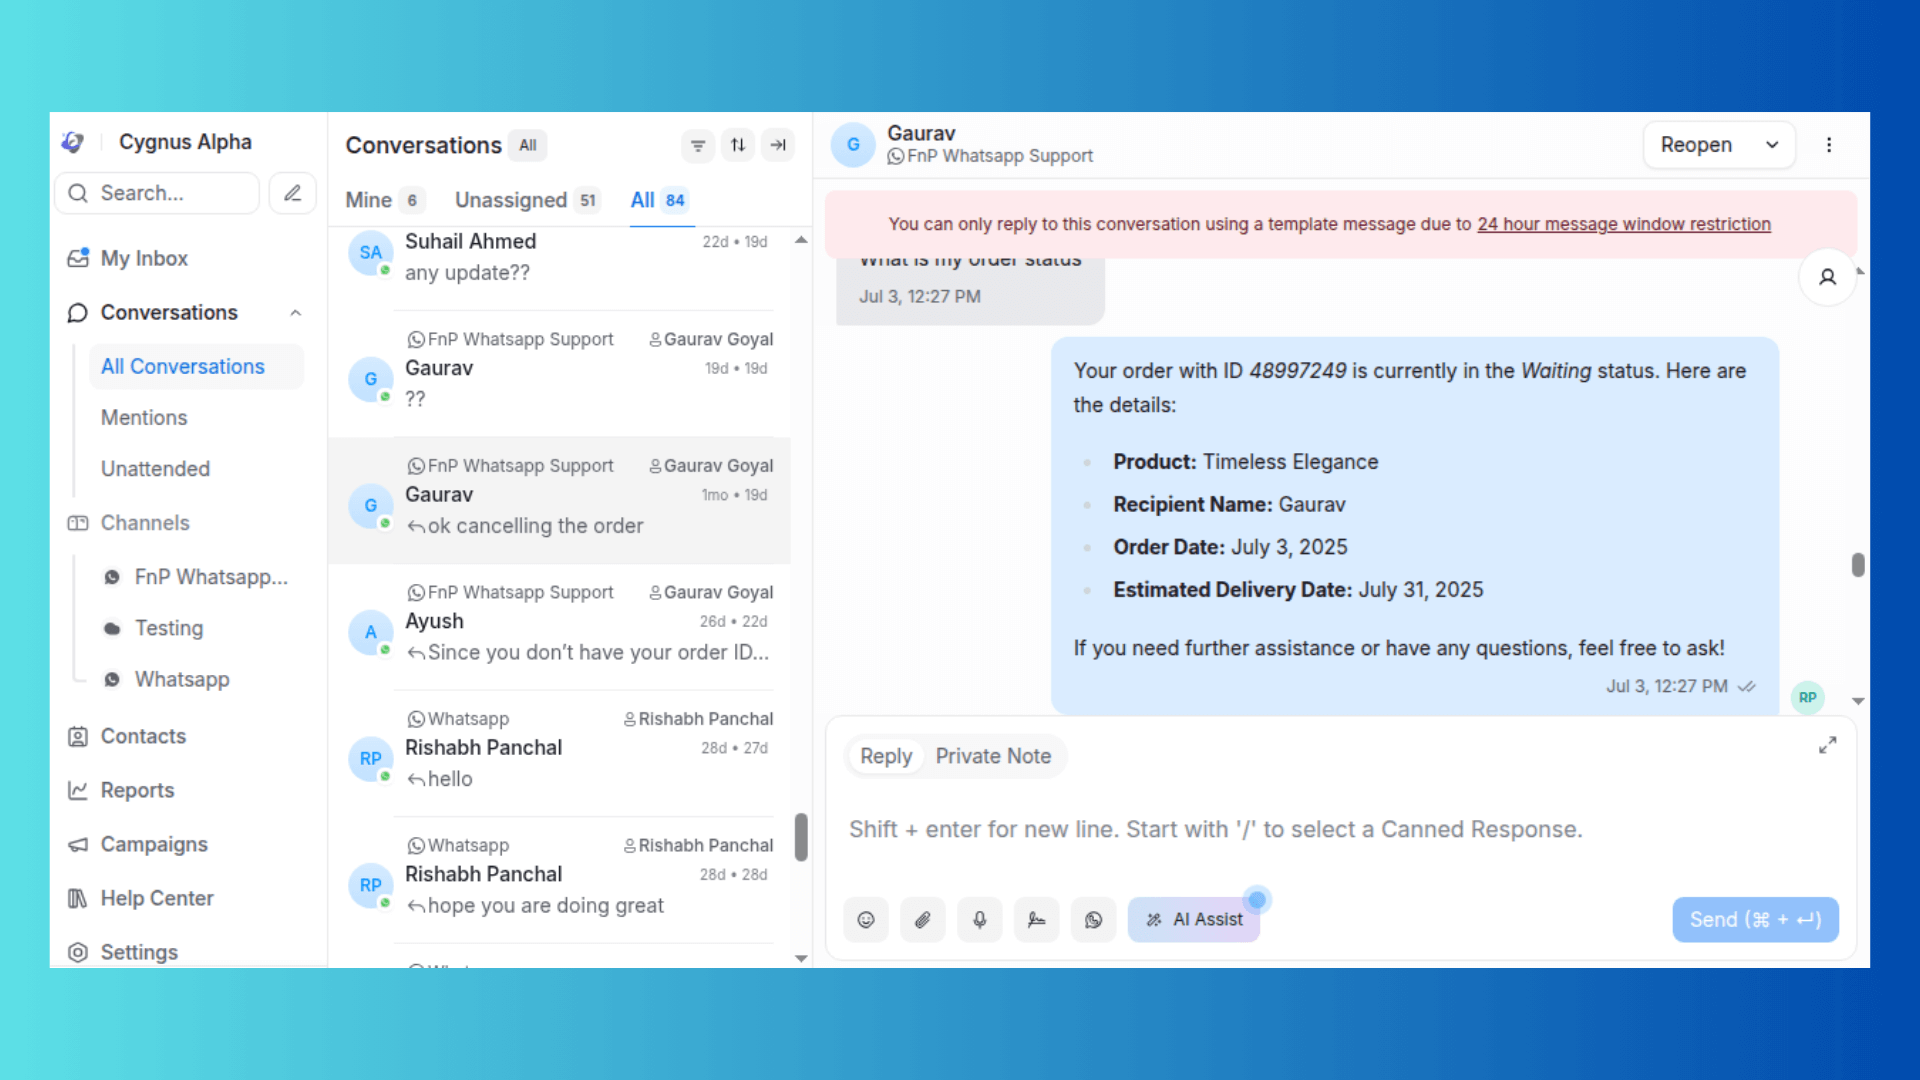
Task: Switch to the Unassigned tab
Action: pos(527,200)
